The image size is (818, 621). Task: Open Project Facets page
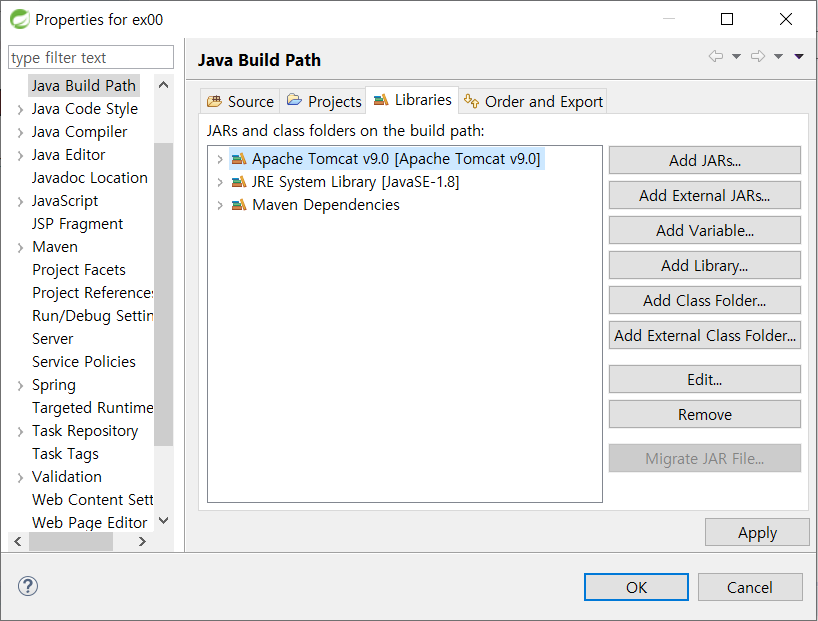tap(79, 270)
